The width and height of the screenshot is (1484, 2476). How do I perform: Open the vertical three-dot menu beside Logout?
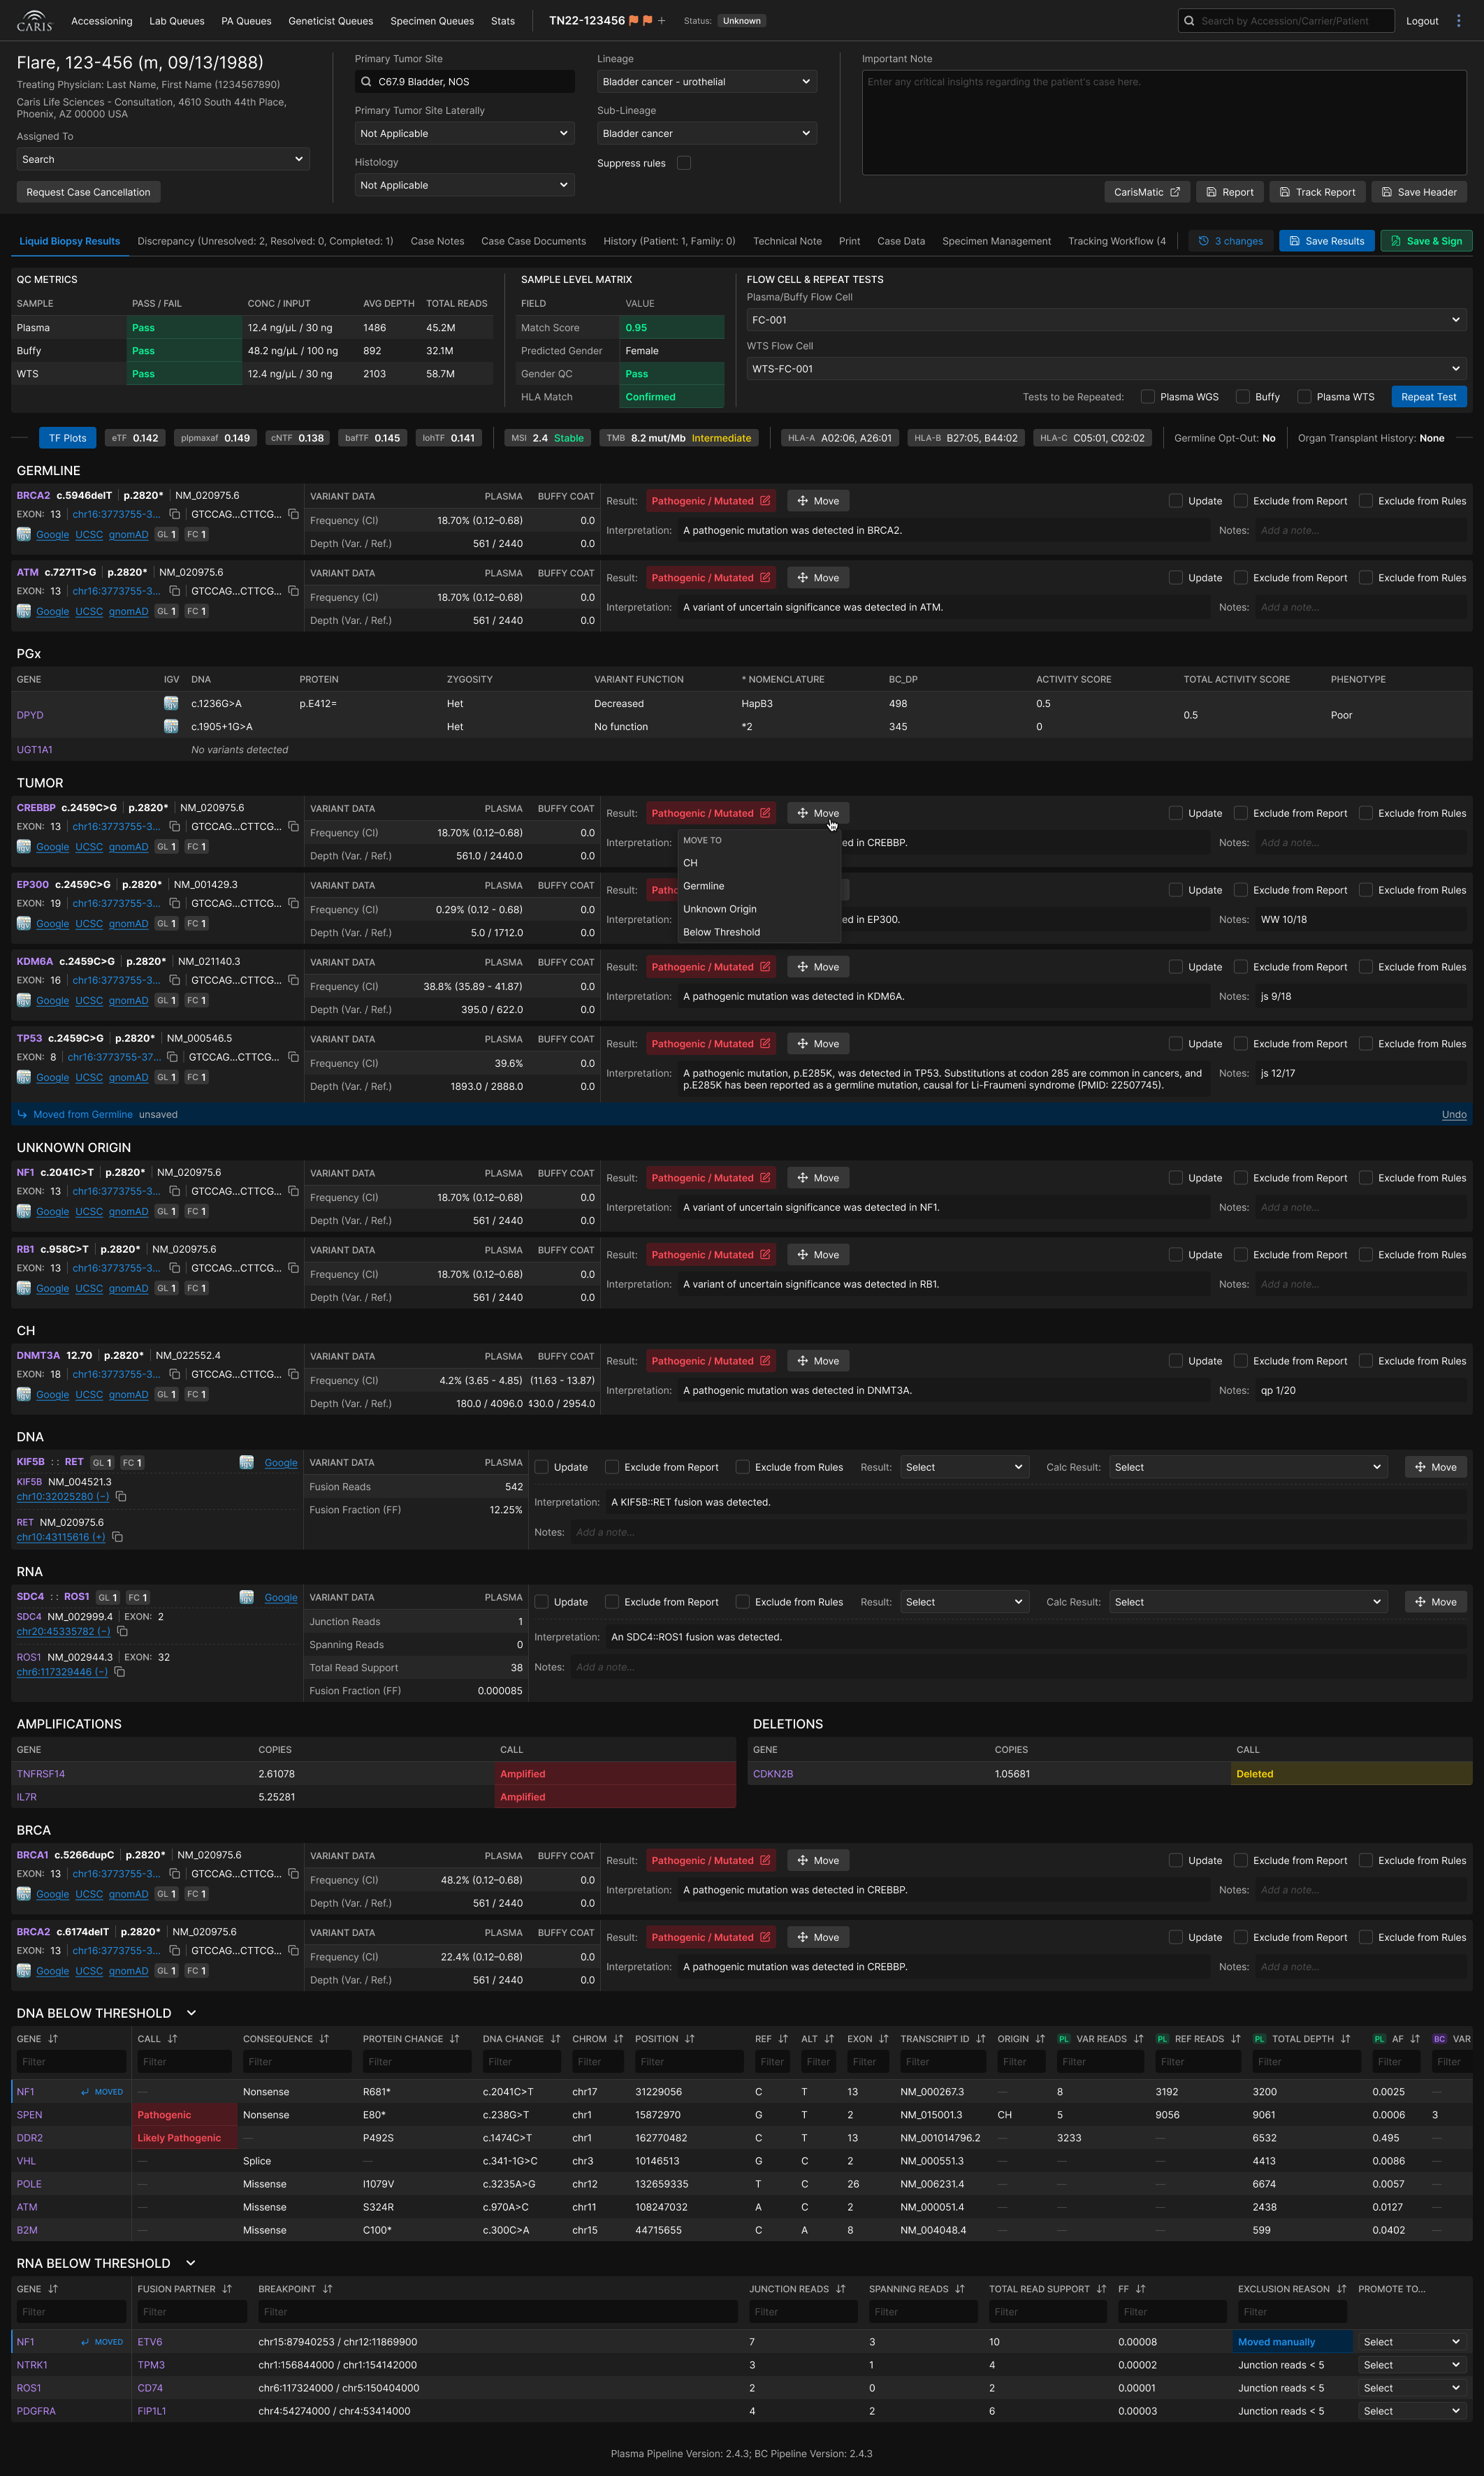click(1459, 20)
